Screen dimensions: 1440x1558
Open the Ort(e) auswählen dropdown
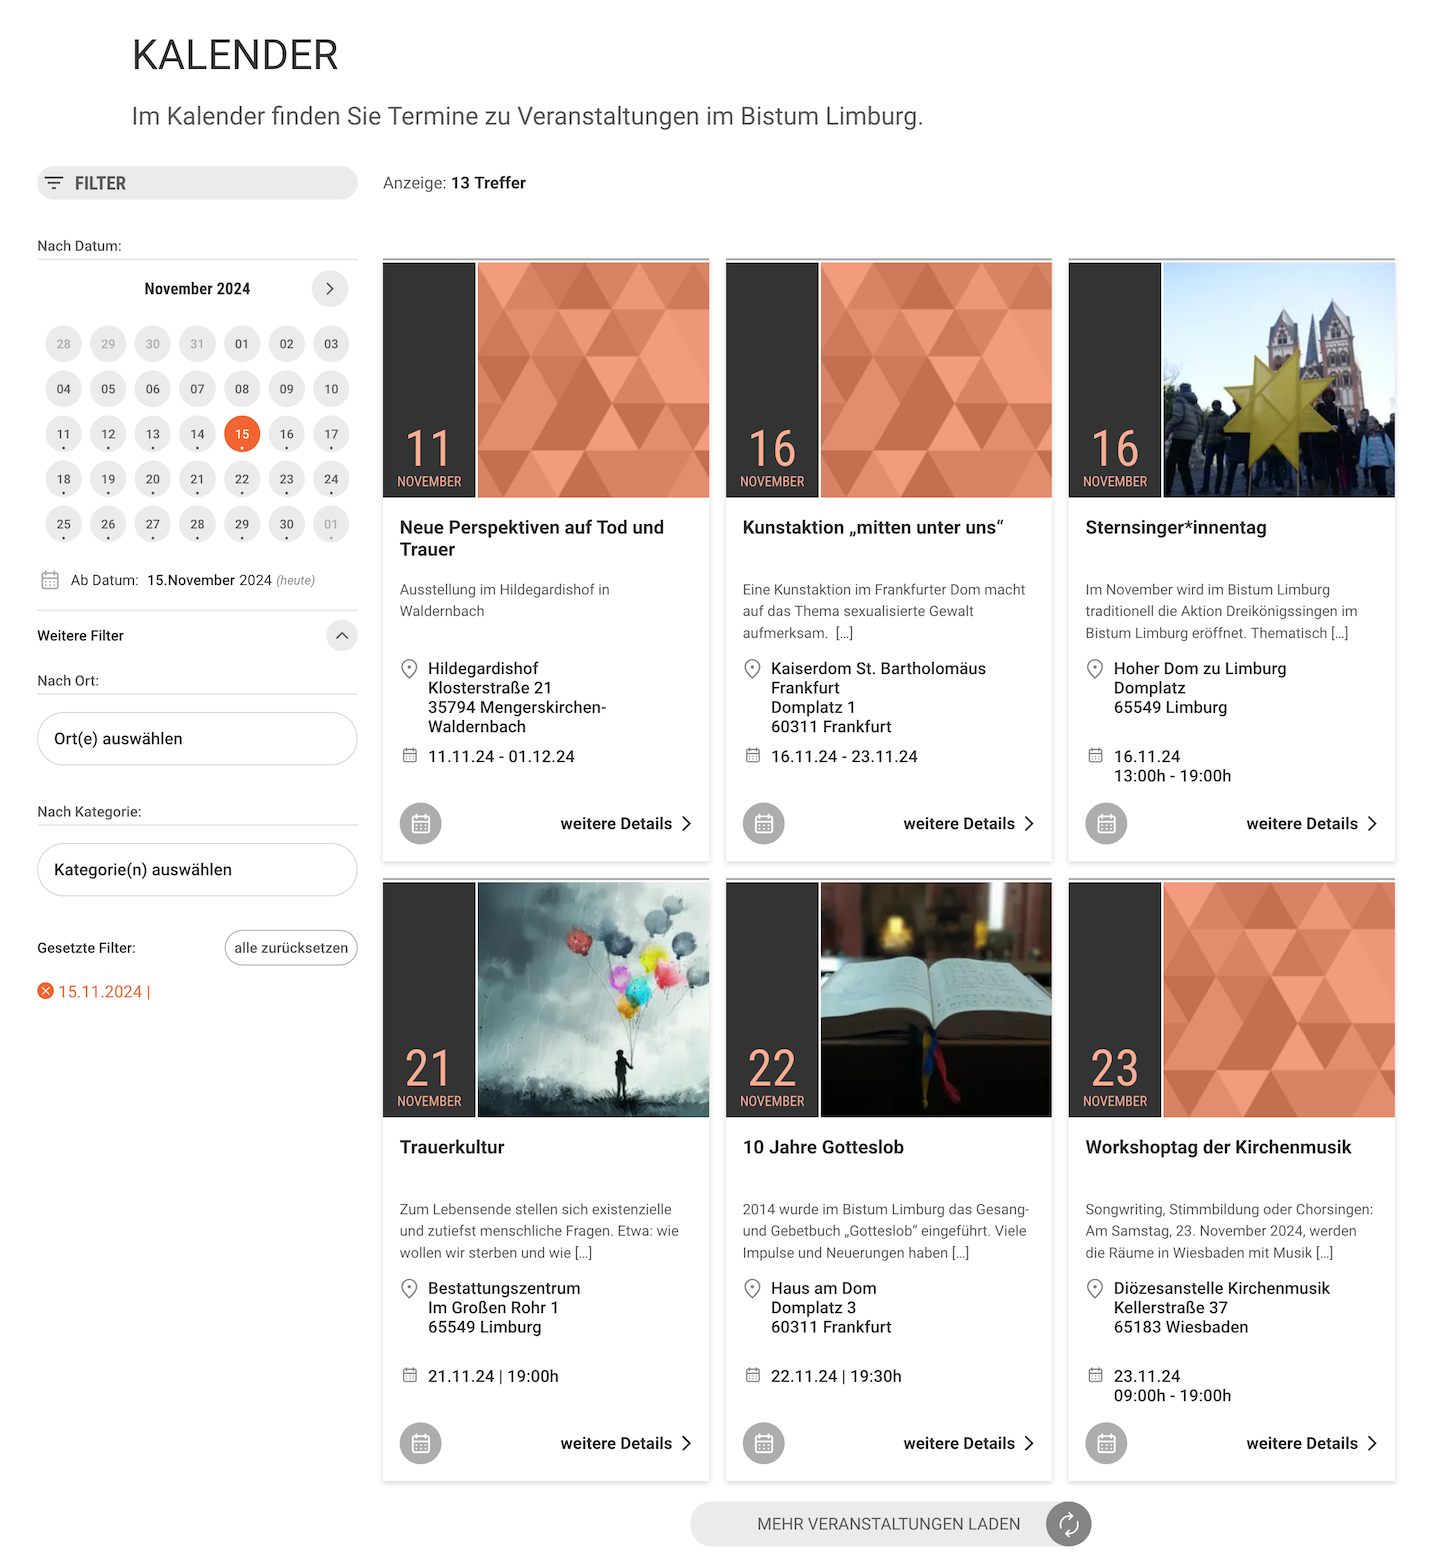(x=197, y=739)
